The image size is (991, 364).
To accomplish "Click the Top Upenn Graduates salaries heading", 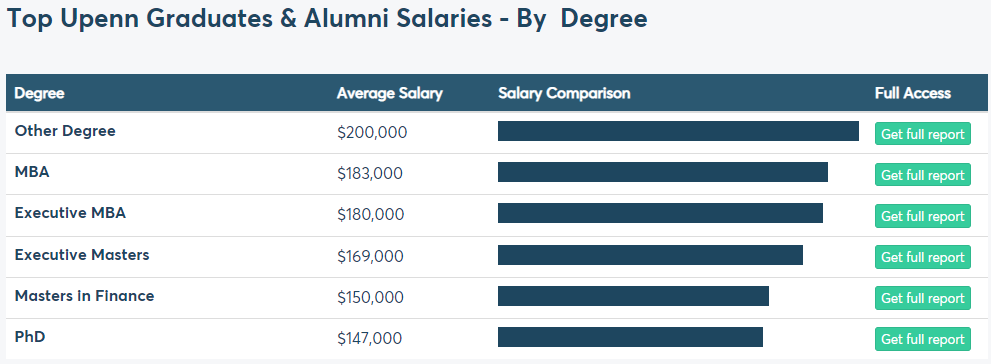I will click(x=327, y=19).
